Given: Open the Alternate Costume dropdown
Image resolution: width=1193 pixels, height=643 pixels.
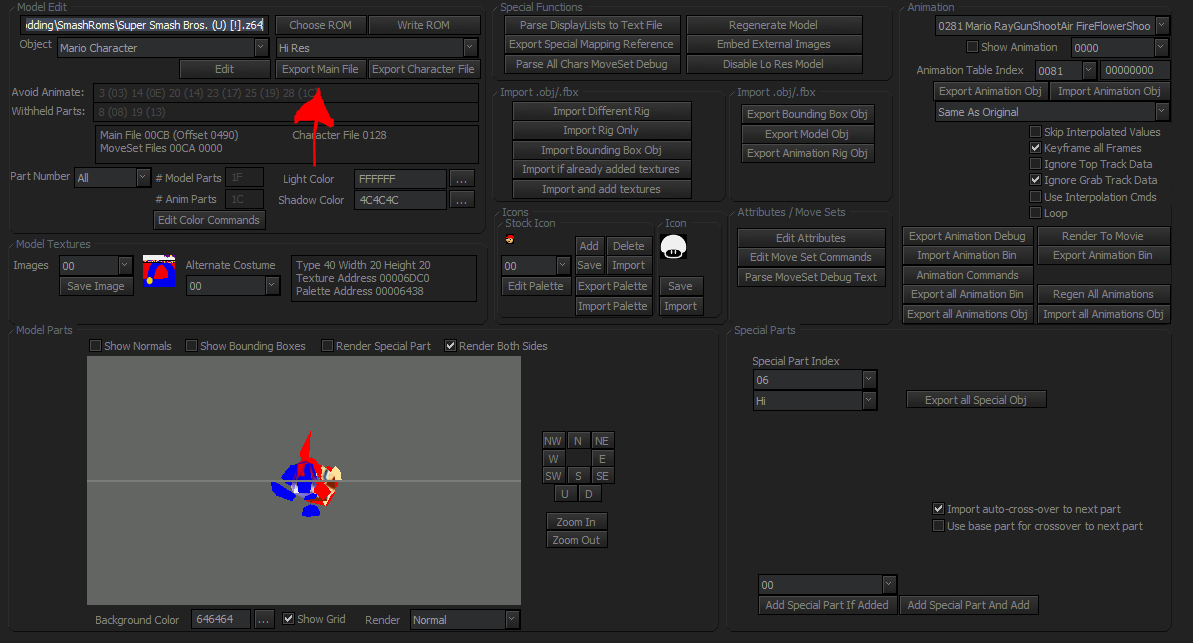Looking at the screenshot, I should [272, 285].
